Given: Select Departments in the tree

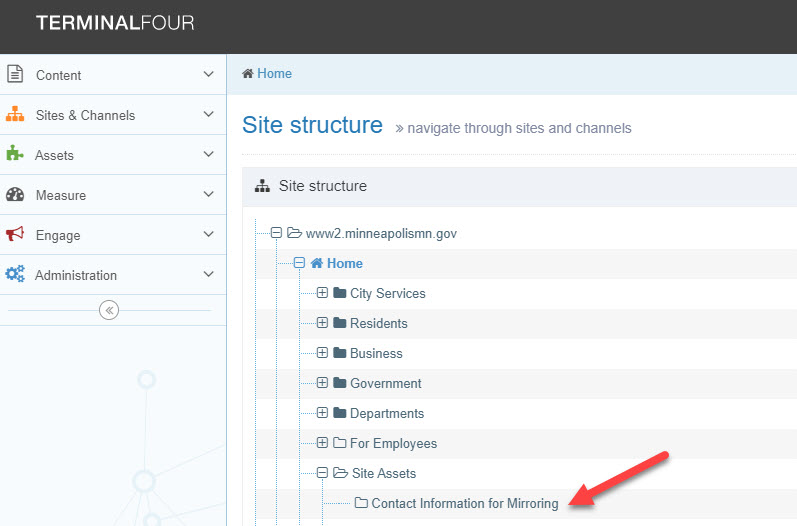Looking at the screenshot, I should click(387, 414).
